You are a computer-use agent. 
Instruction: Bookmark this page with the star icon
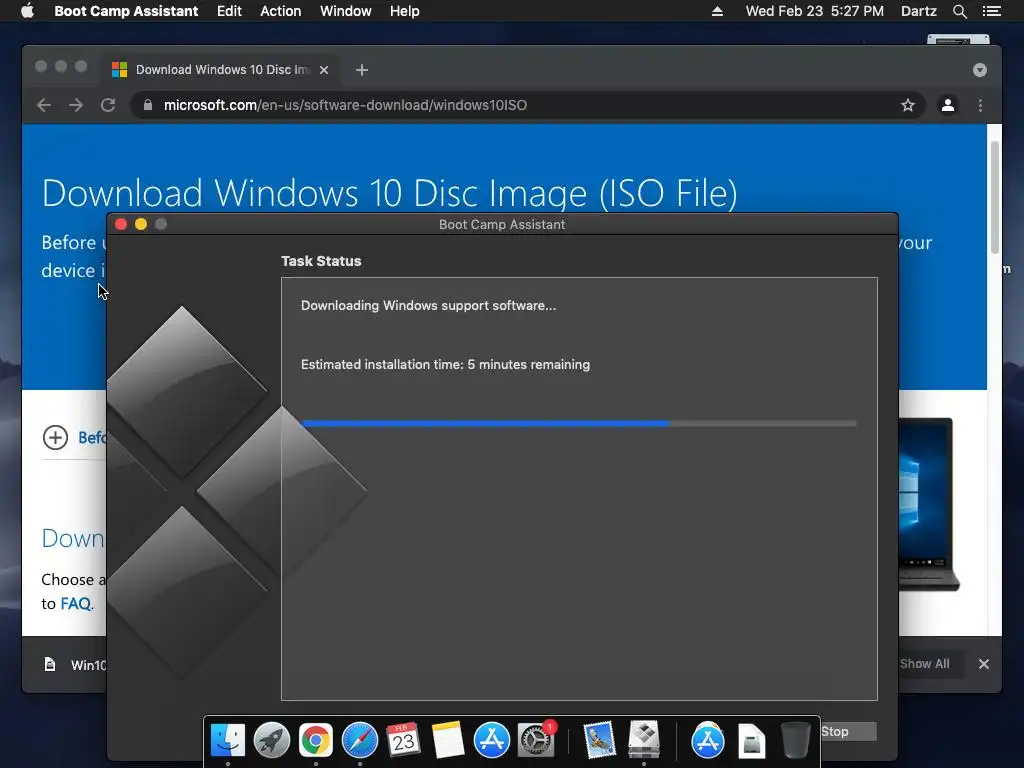908,105
